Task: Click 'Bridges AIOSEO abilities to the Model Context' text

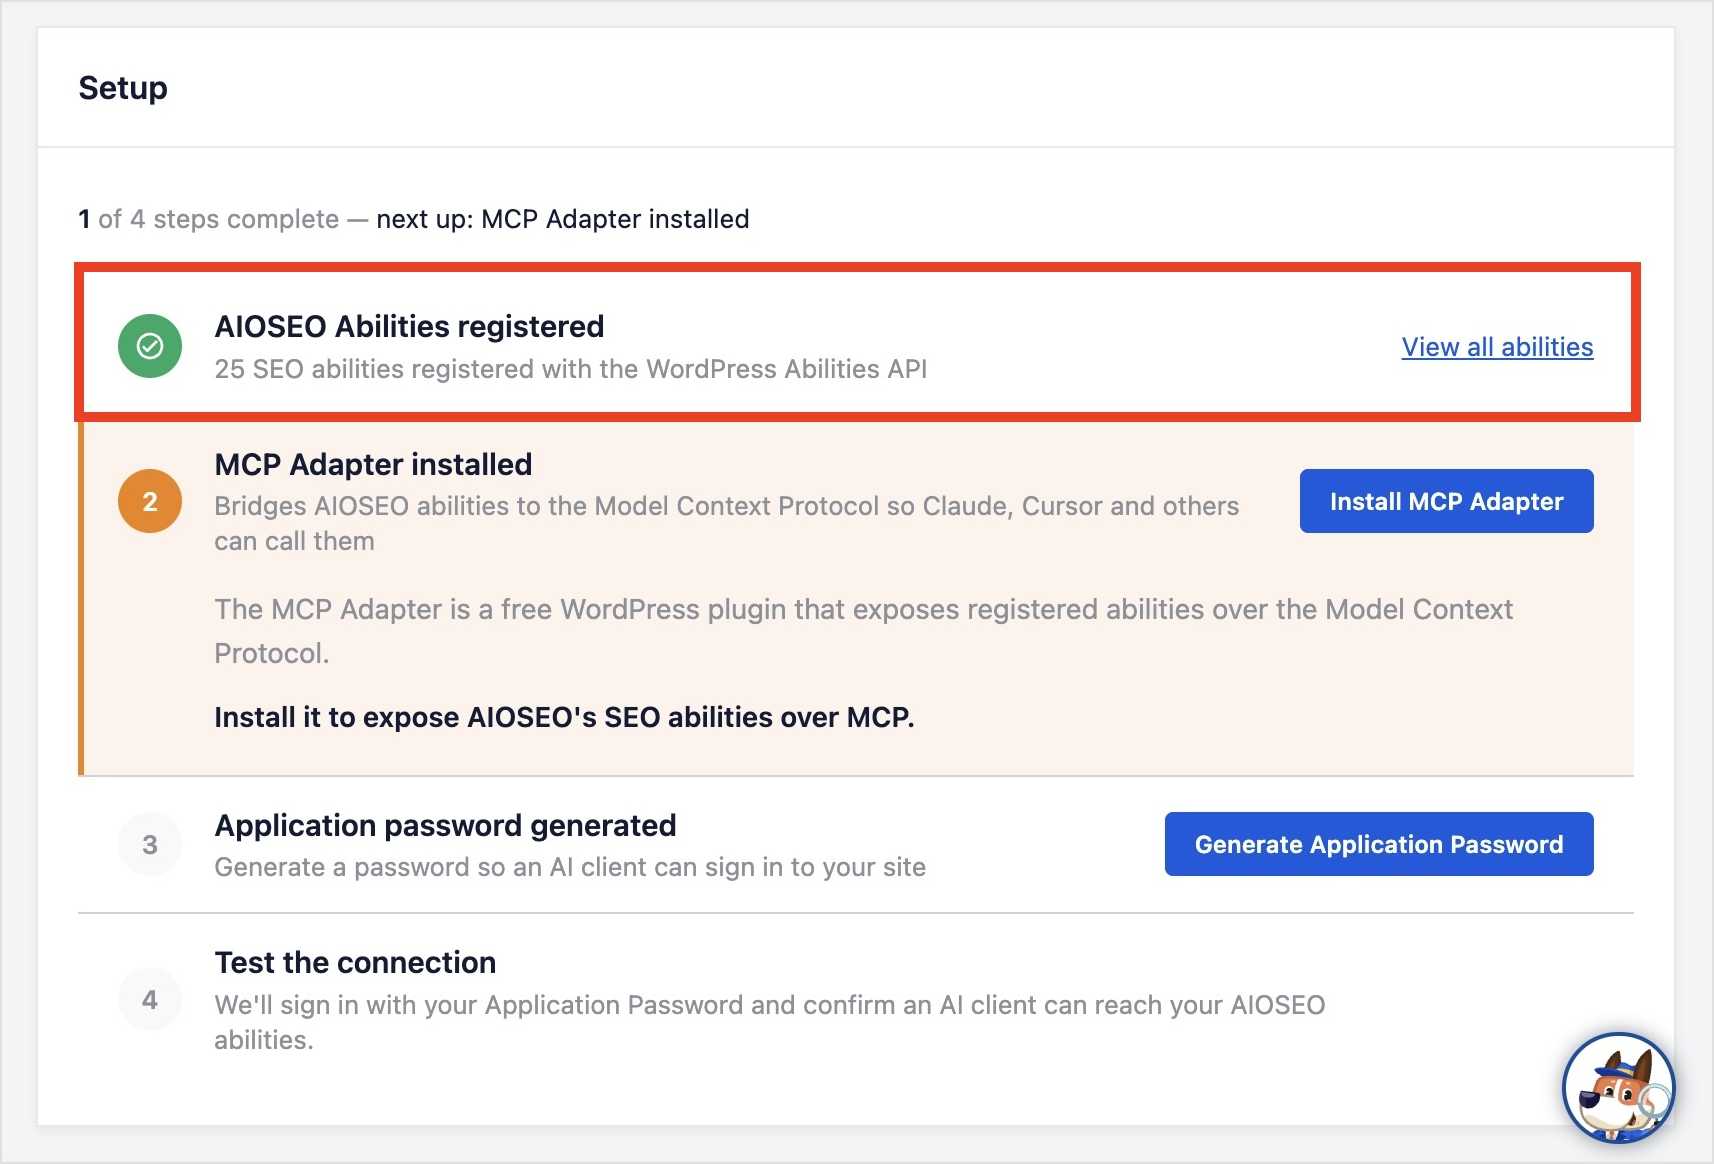Action: click(726, 523)
